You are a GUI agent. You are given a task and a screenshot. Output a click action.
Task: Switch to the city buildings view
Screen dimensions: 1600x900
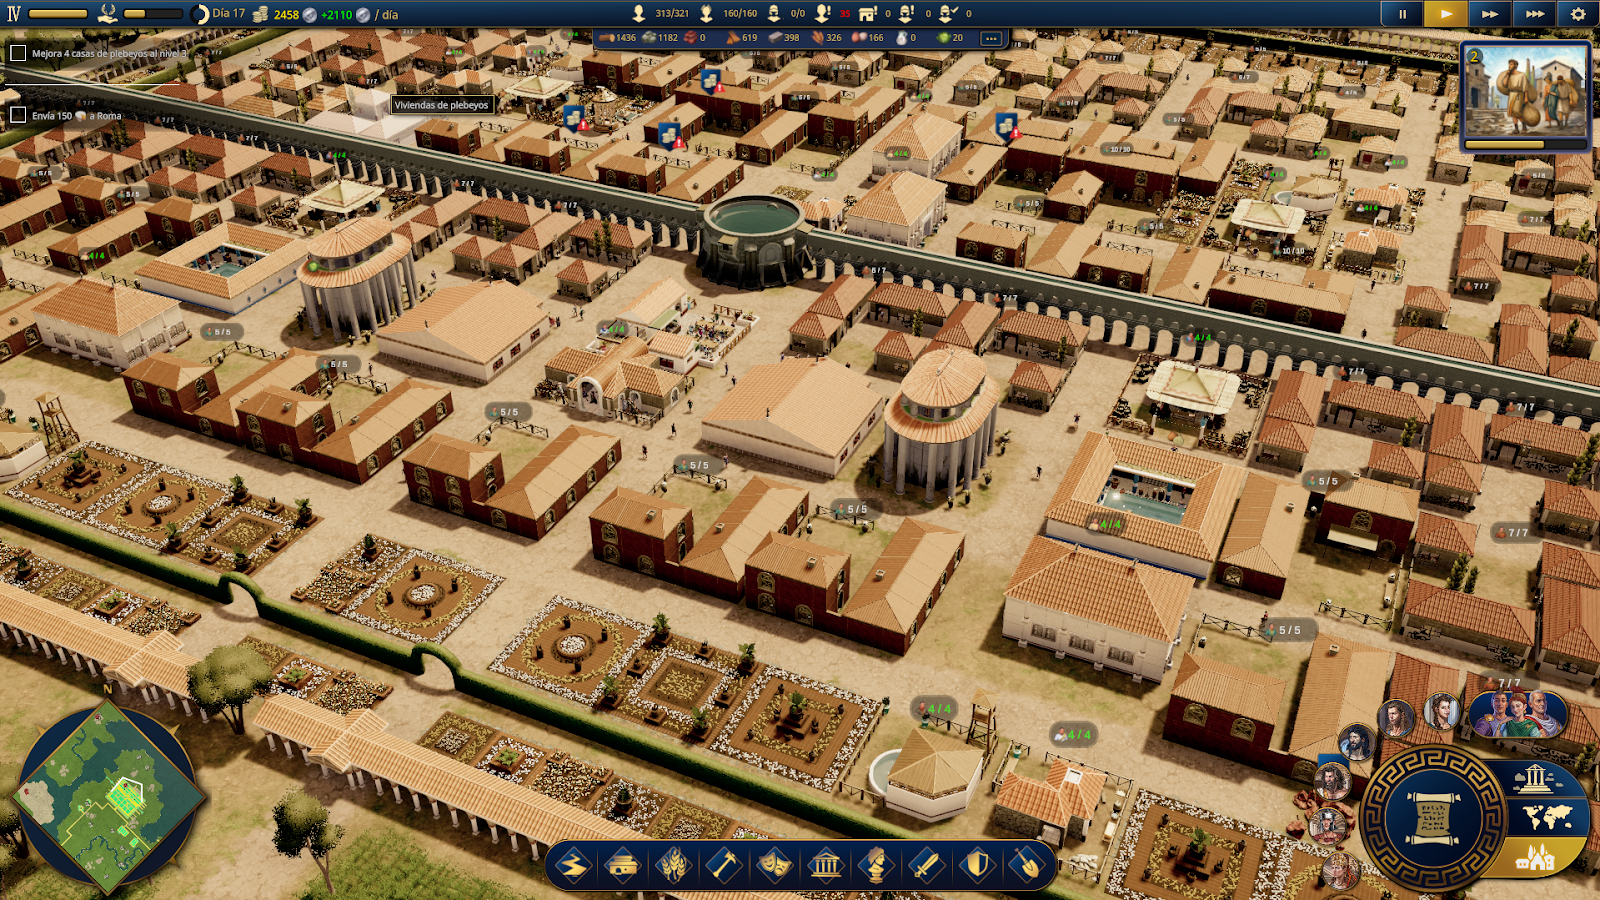(x=1536, y=858)
